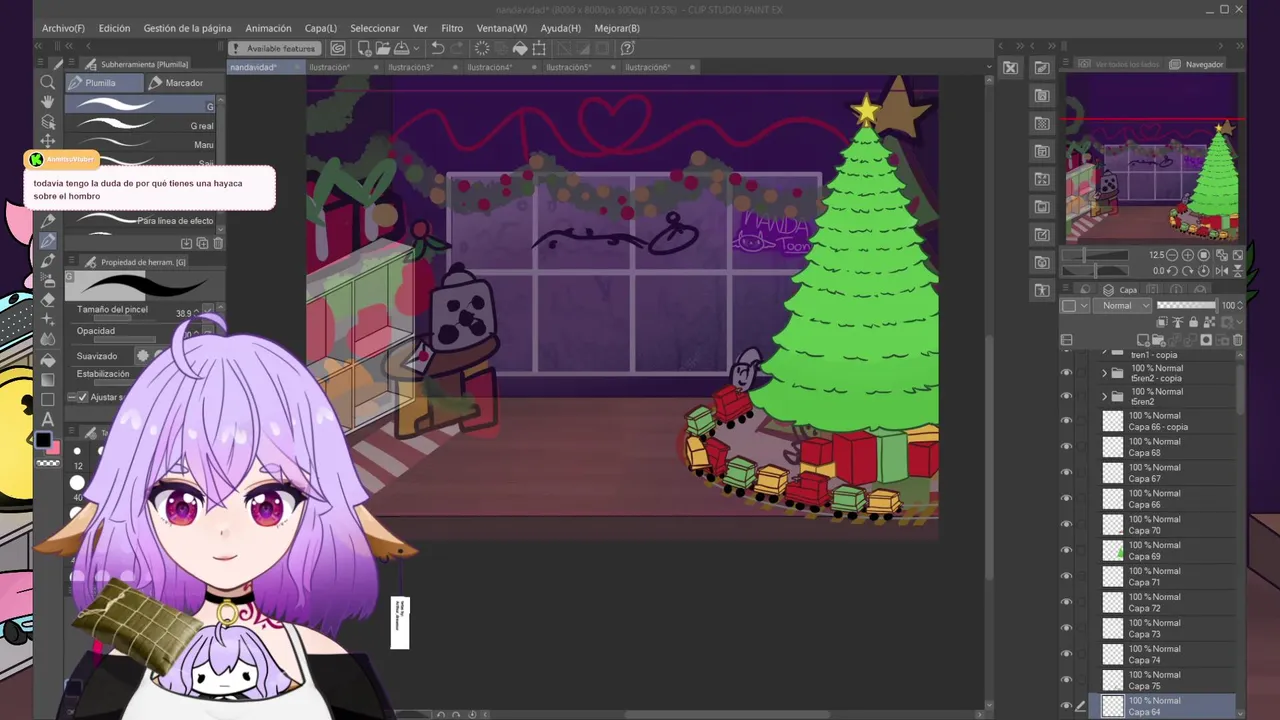The image size is (1280, 720).
Task: Open the Capa(L) menu
Action: (x=321, y=28)
